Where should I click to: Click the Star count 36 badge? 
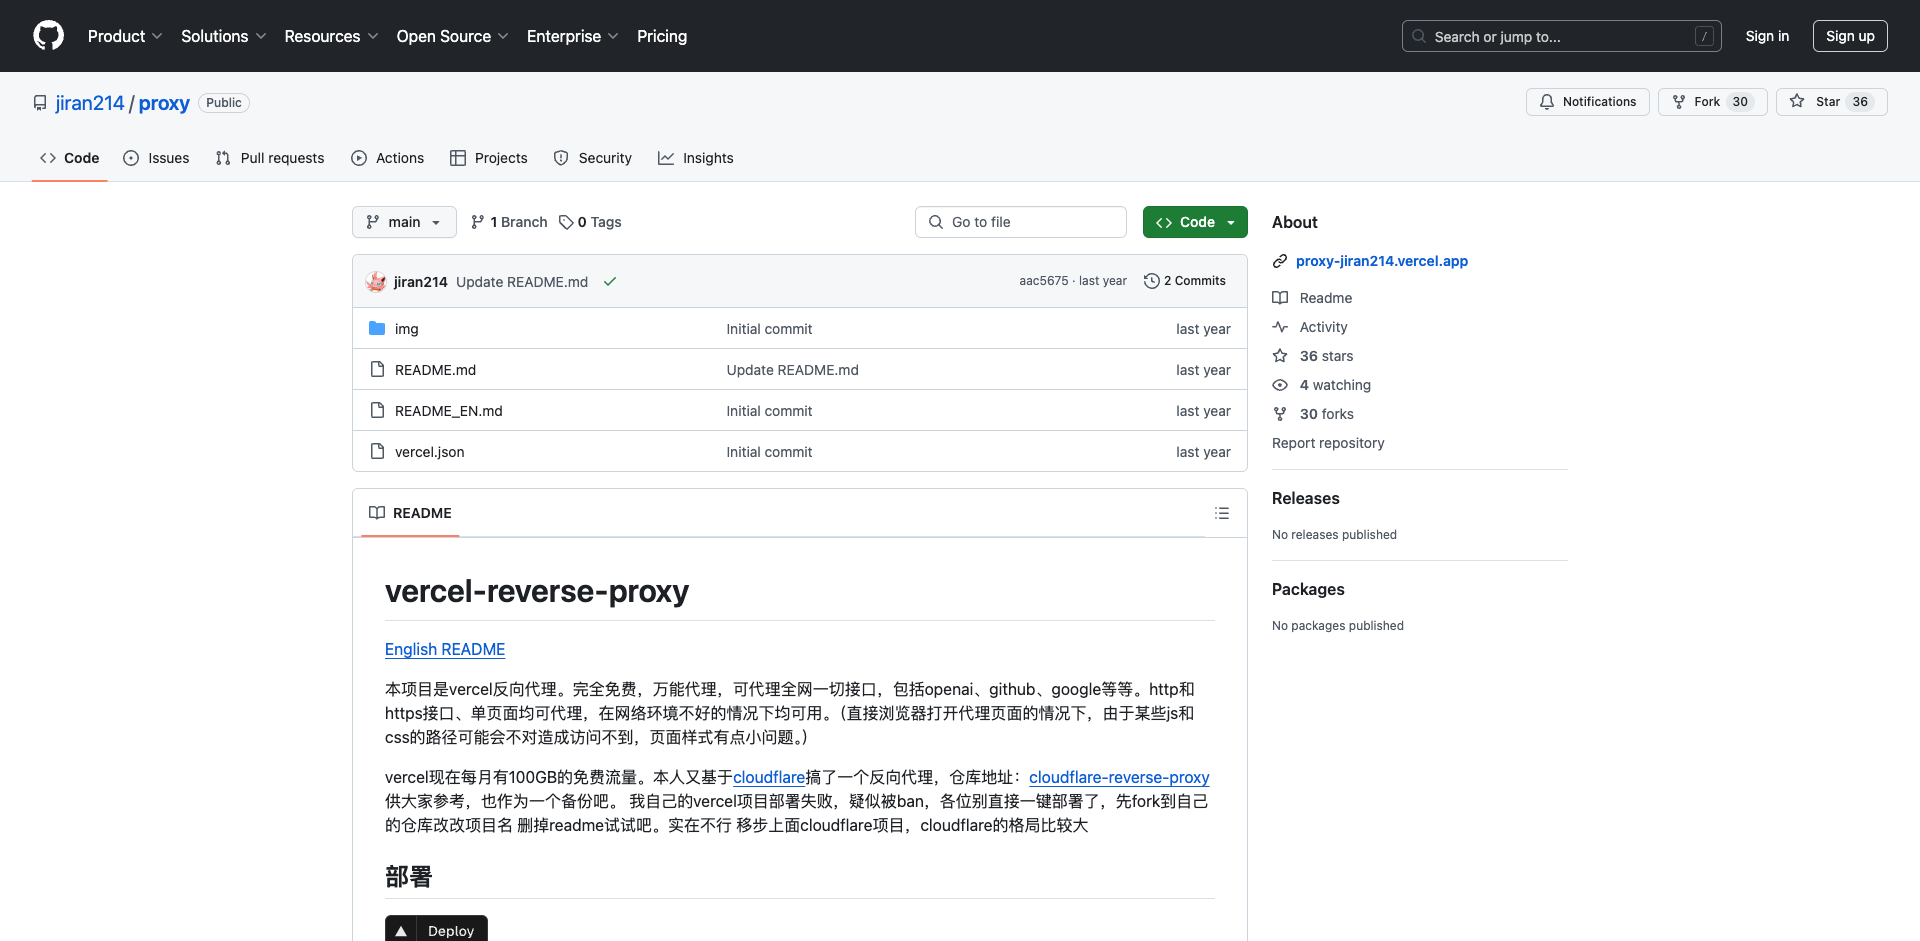click(1860, 102)
